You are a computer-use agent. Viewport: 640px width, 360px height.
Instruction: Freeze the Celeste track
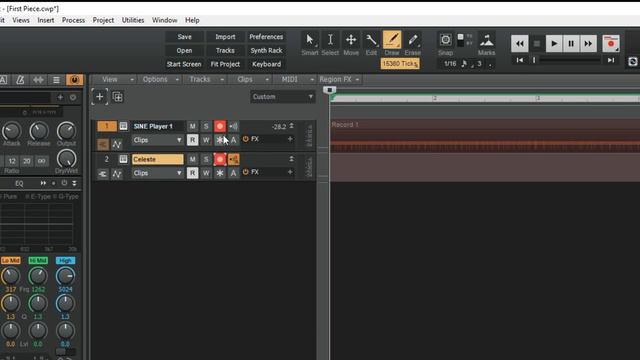220,173
